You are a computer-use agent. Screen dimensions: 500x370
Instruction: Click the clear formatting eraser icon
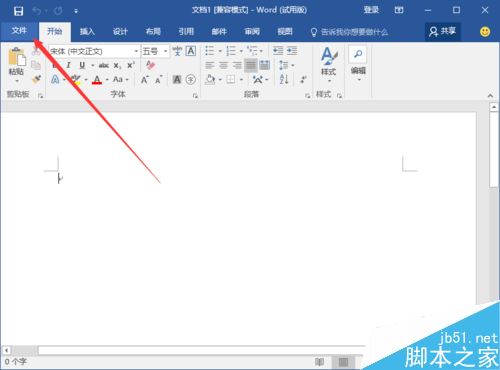click(150, 65)
